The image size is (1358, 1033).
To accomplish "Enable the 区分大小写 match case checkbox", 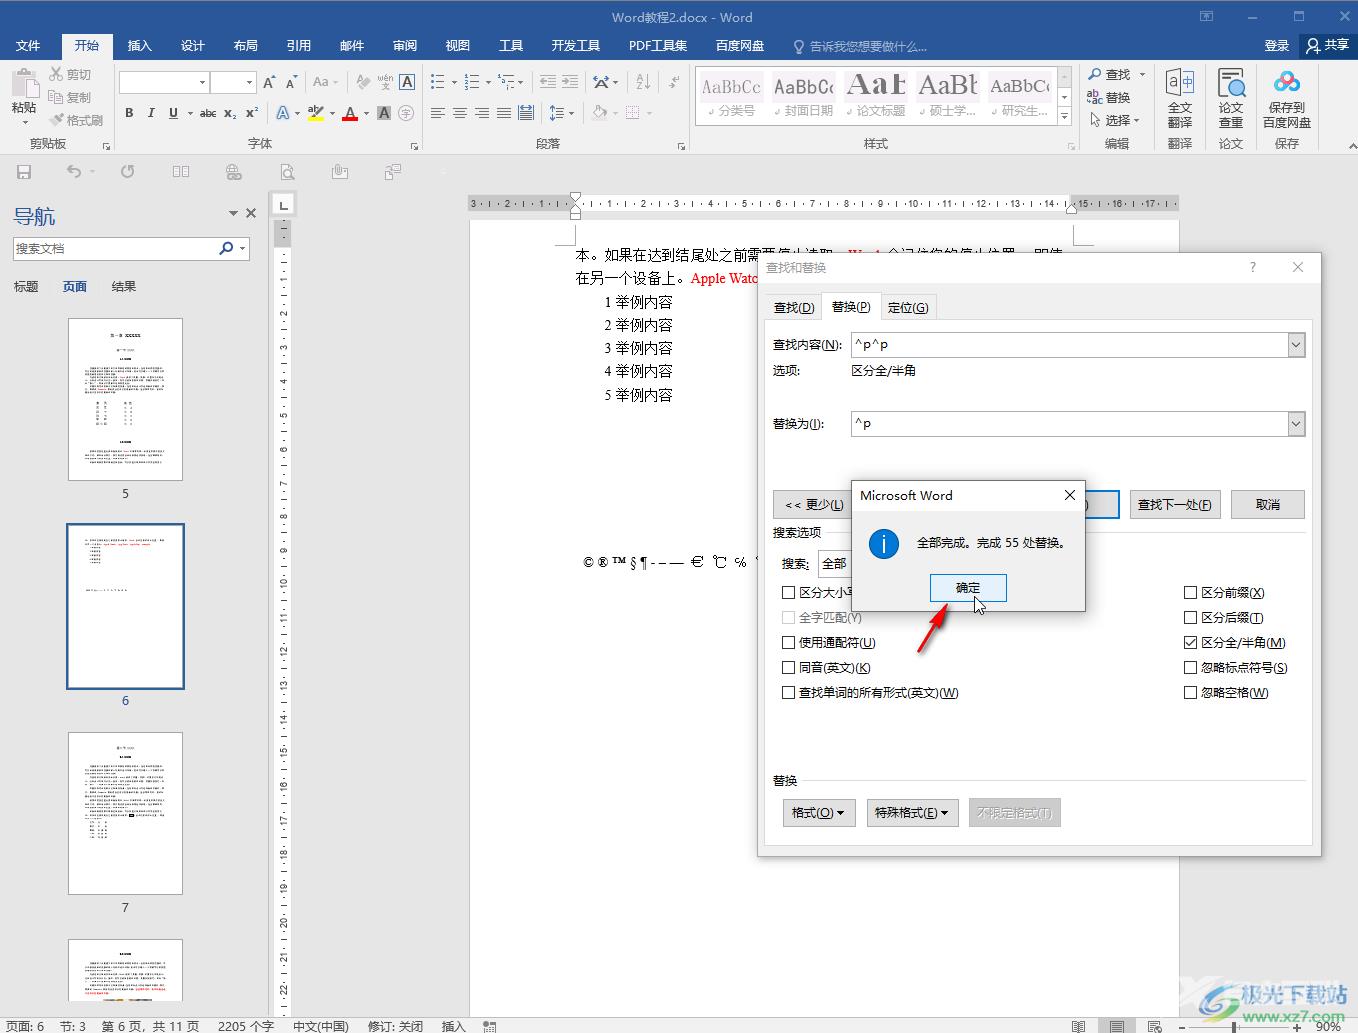I will point(789,592).
